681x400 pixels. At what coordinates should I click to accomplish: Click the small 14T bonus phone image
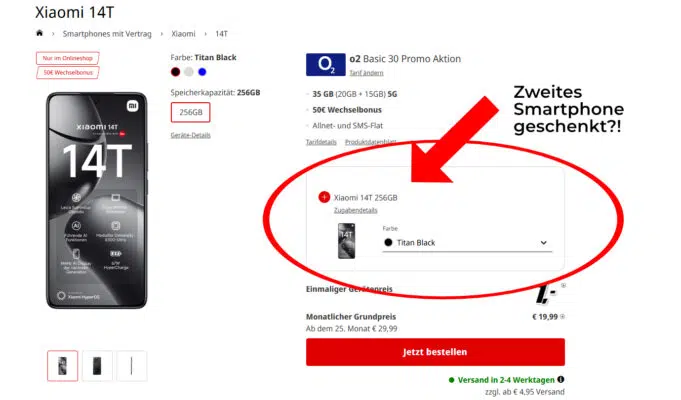pyautogui.click(x=346, y=241)
